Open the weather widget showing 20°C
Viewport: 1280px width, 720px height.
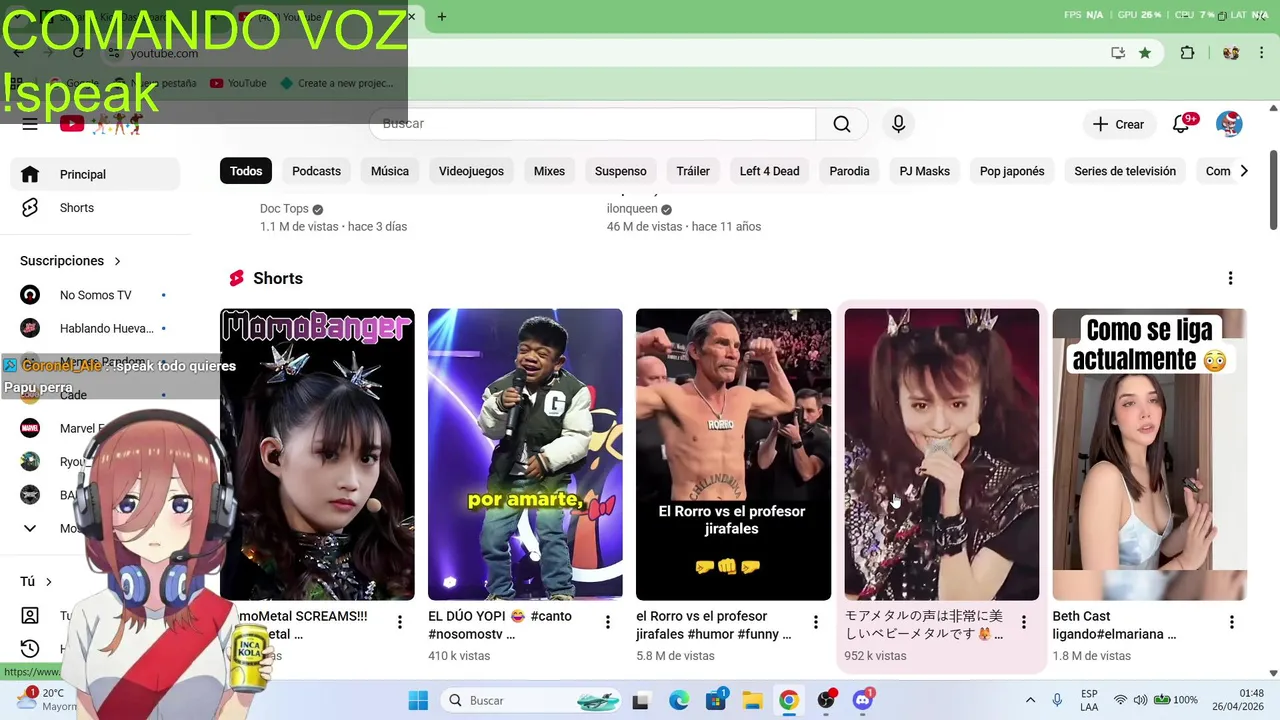[x=48, y=699]
